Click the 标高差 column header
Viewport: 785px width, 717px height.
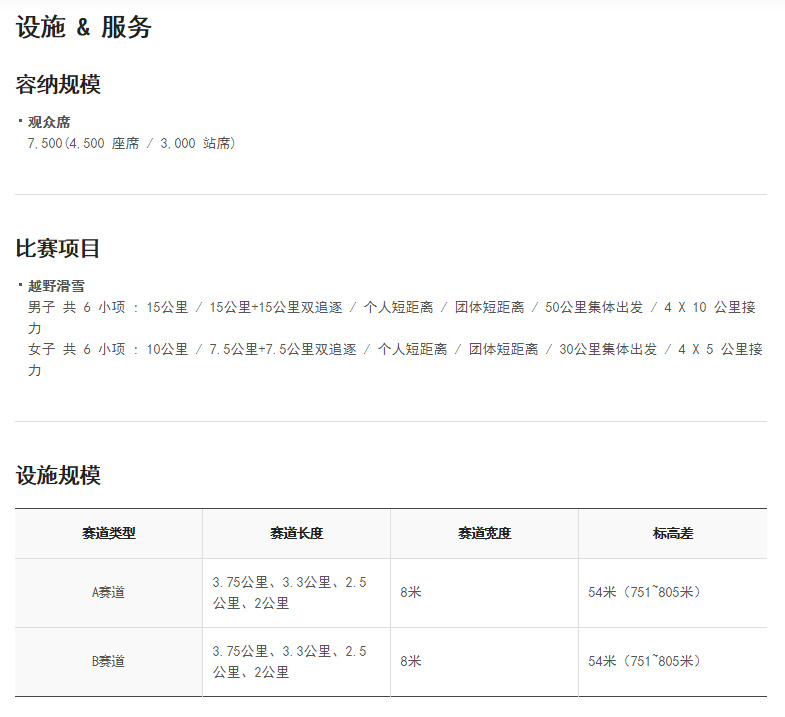click(673, 533)
